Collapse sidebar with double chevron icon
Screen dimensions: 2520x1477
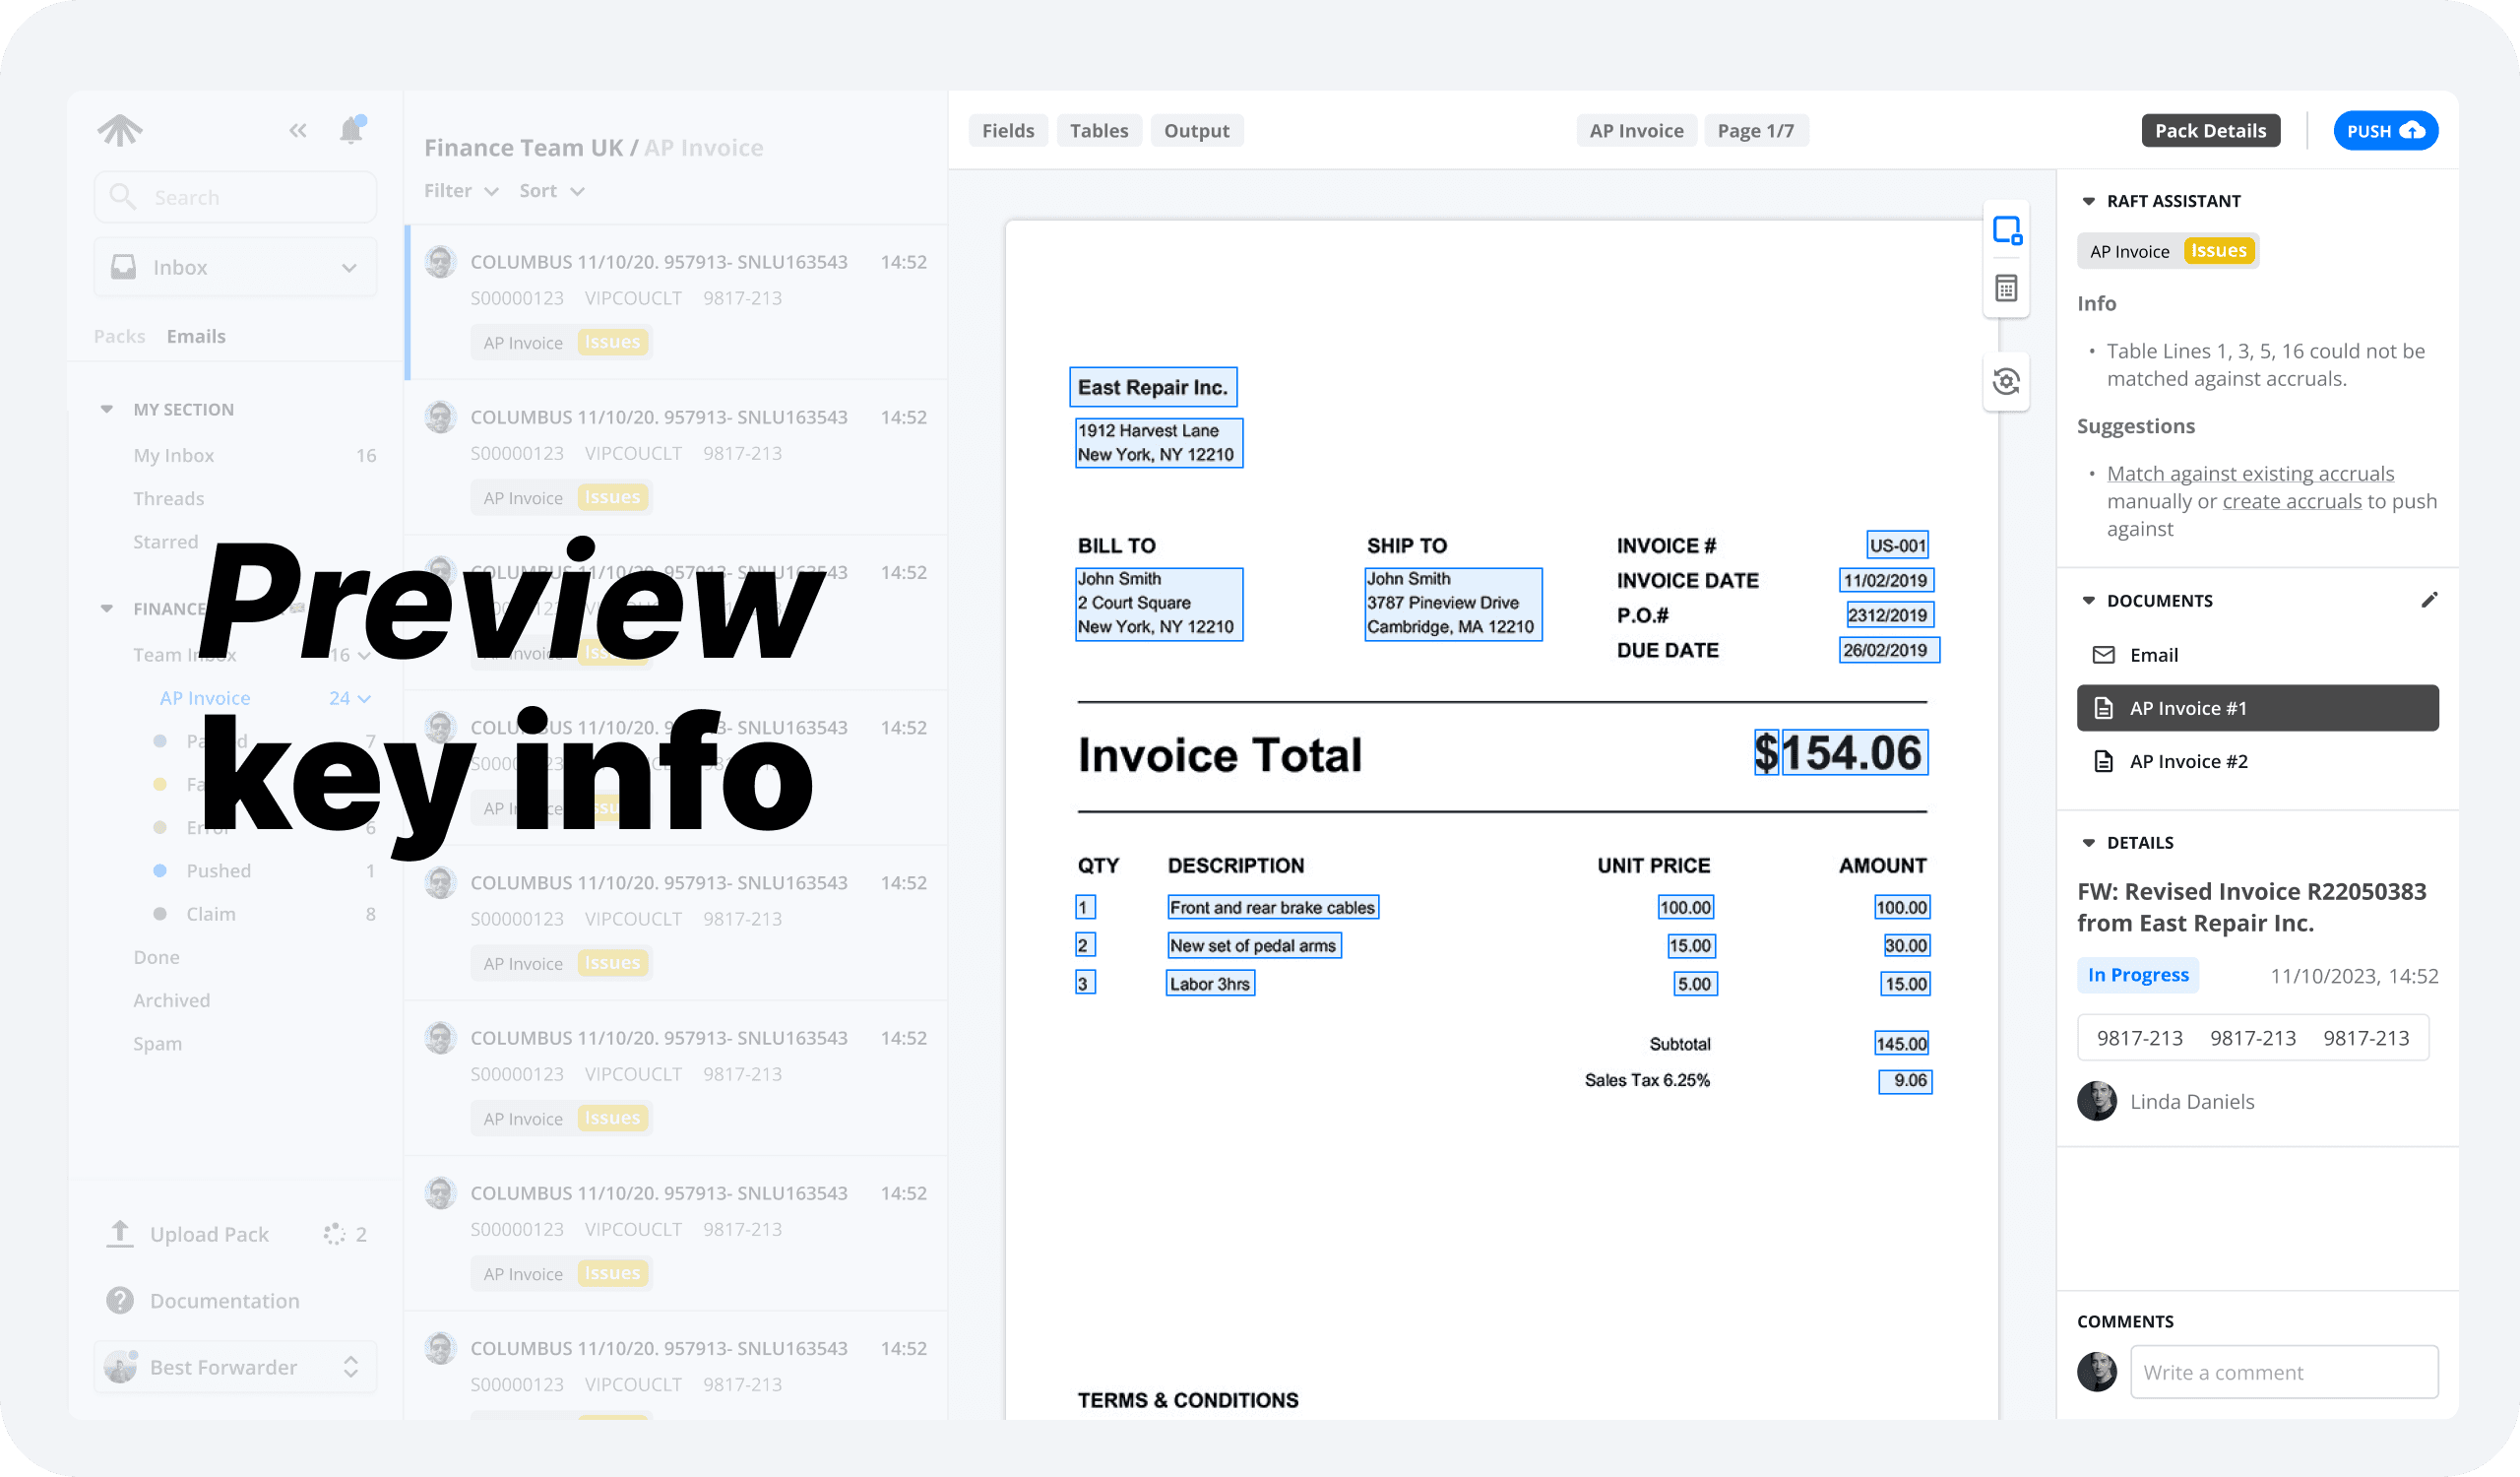298,130
